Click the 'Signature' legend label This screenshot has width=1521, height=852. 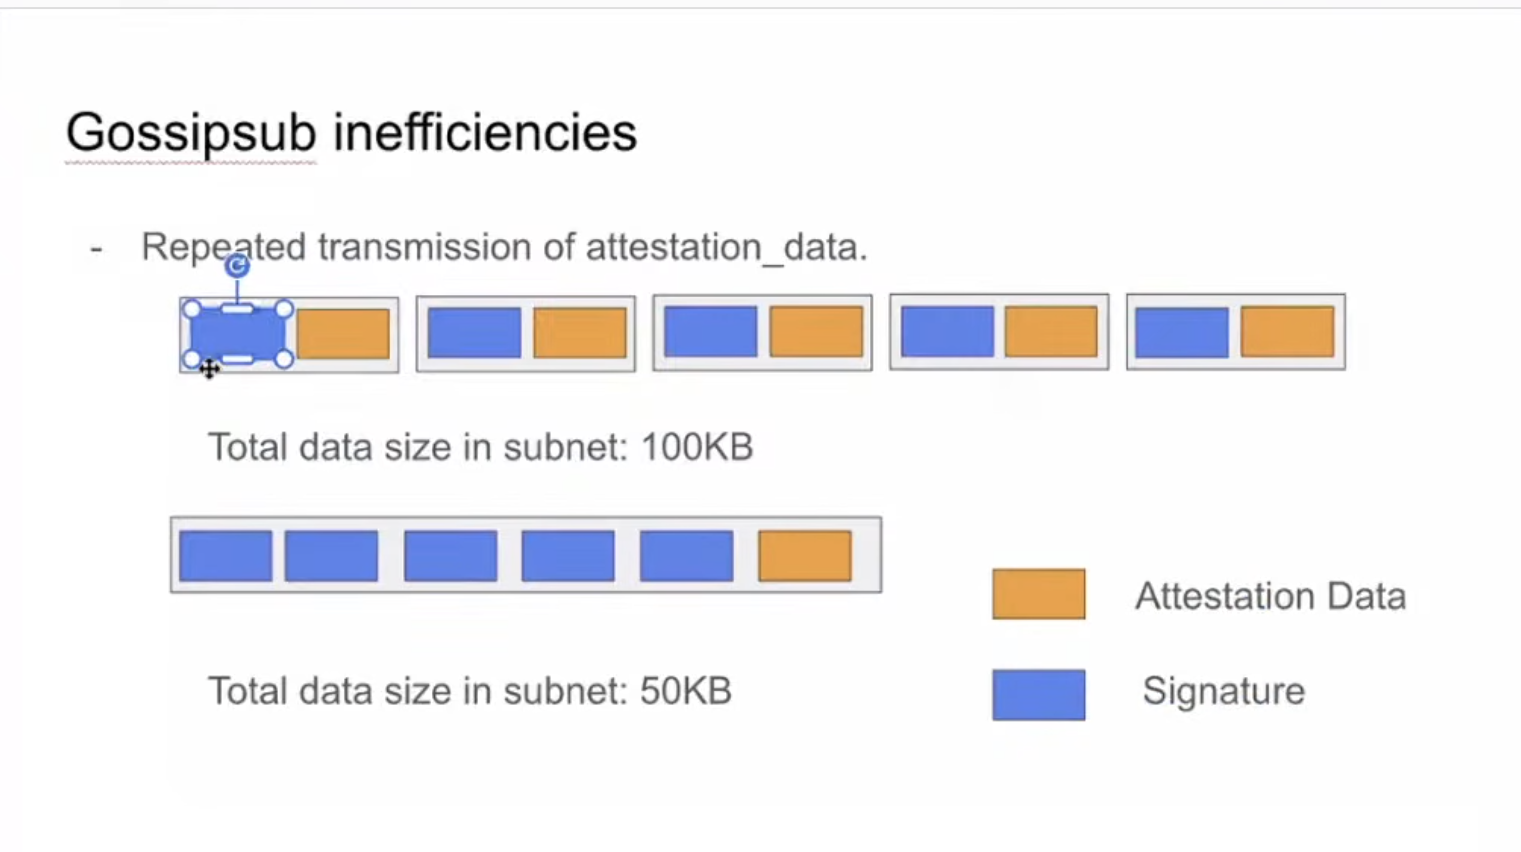1224,691
